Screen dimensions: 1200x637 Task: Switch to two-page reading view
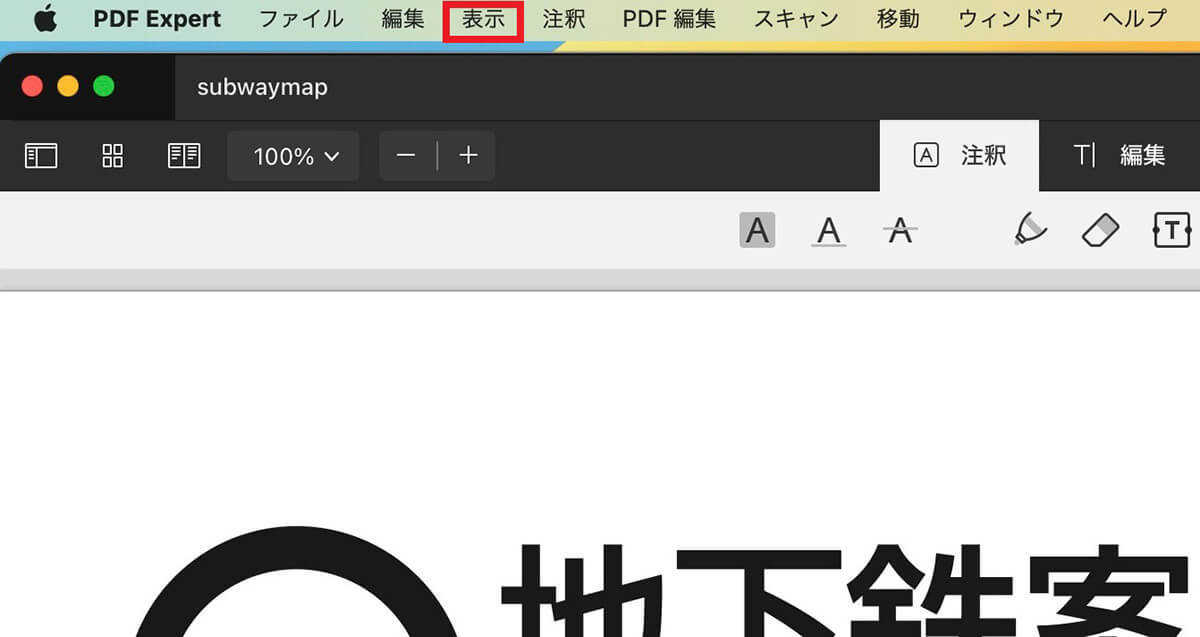184,156
